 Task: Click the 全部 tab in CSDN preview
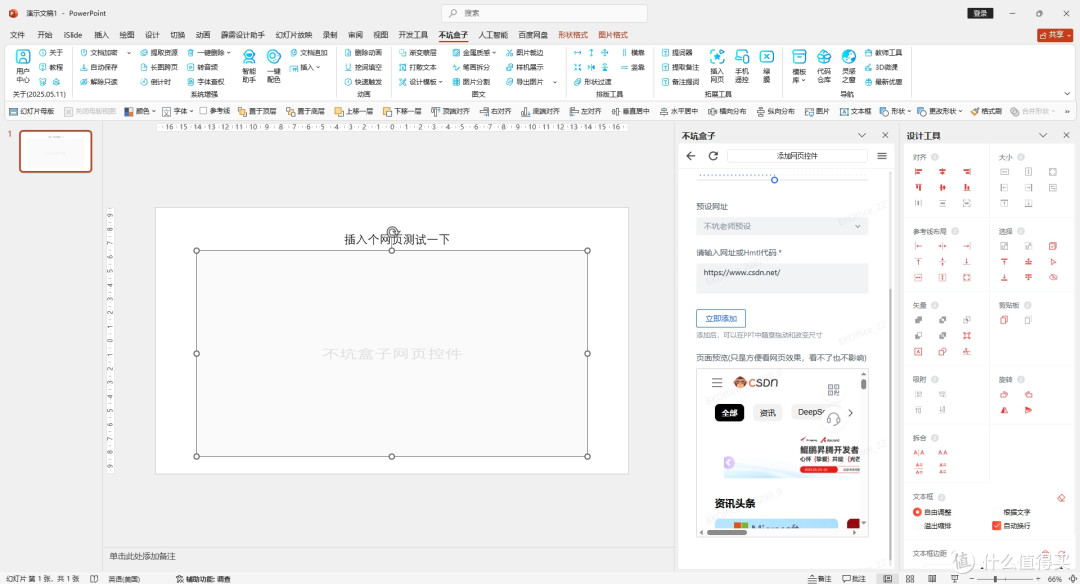tap(729, 413)
